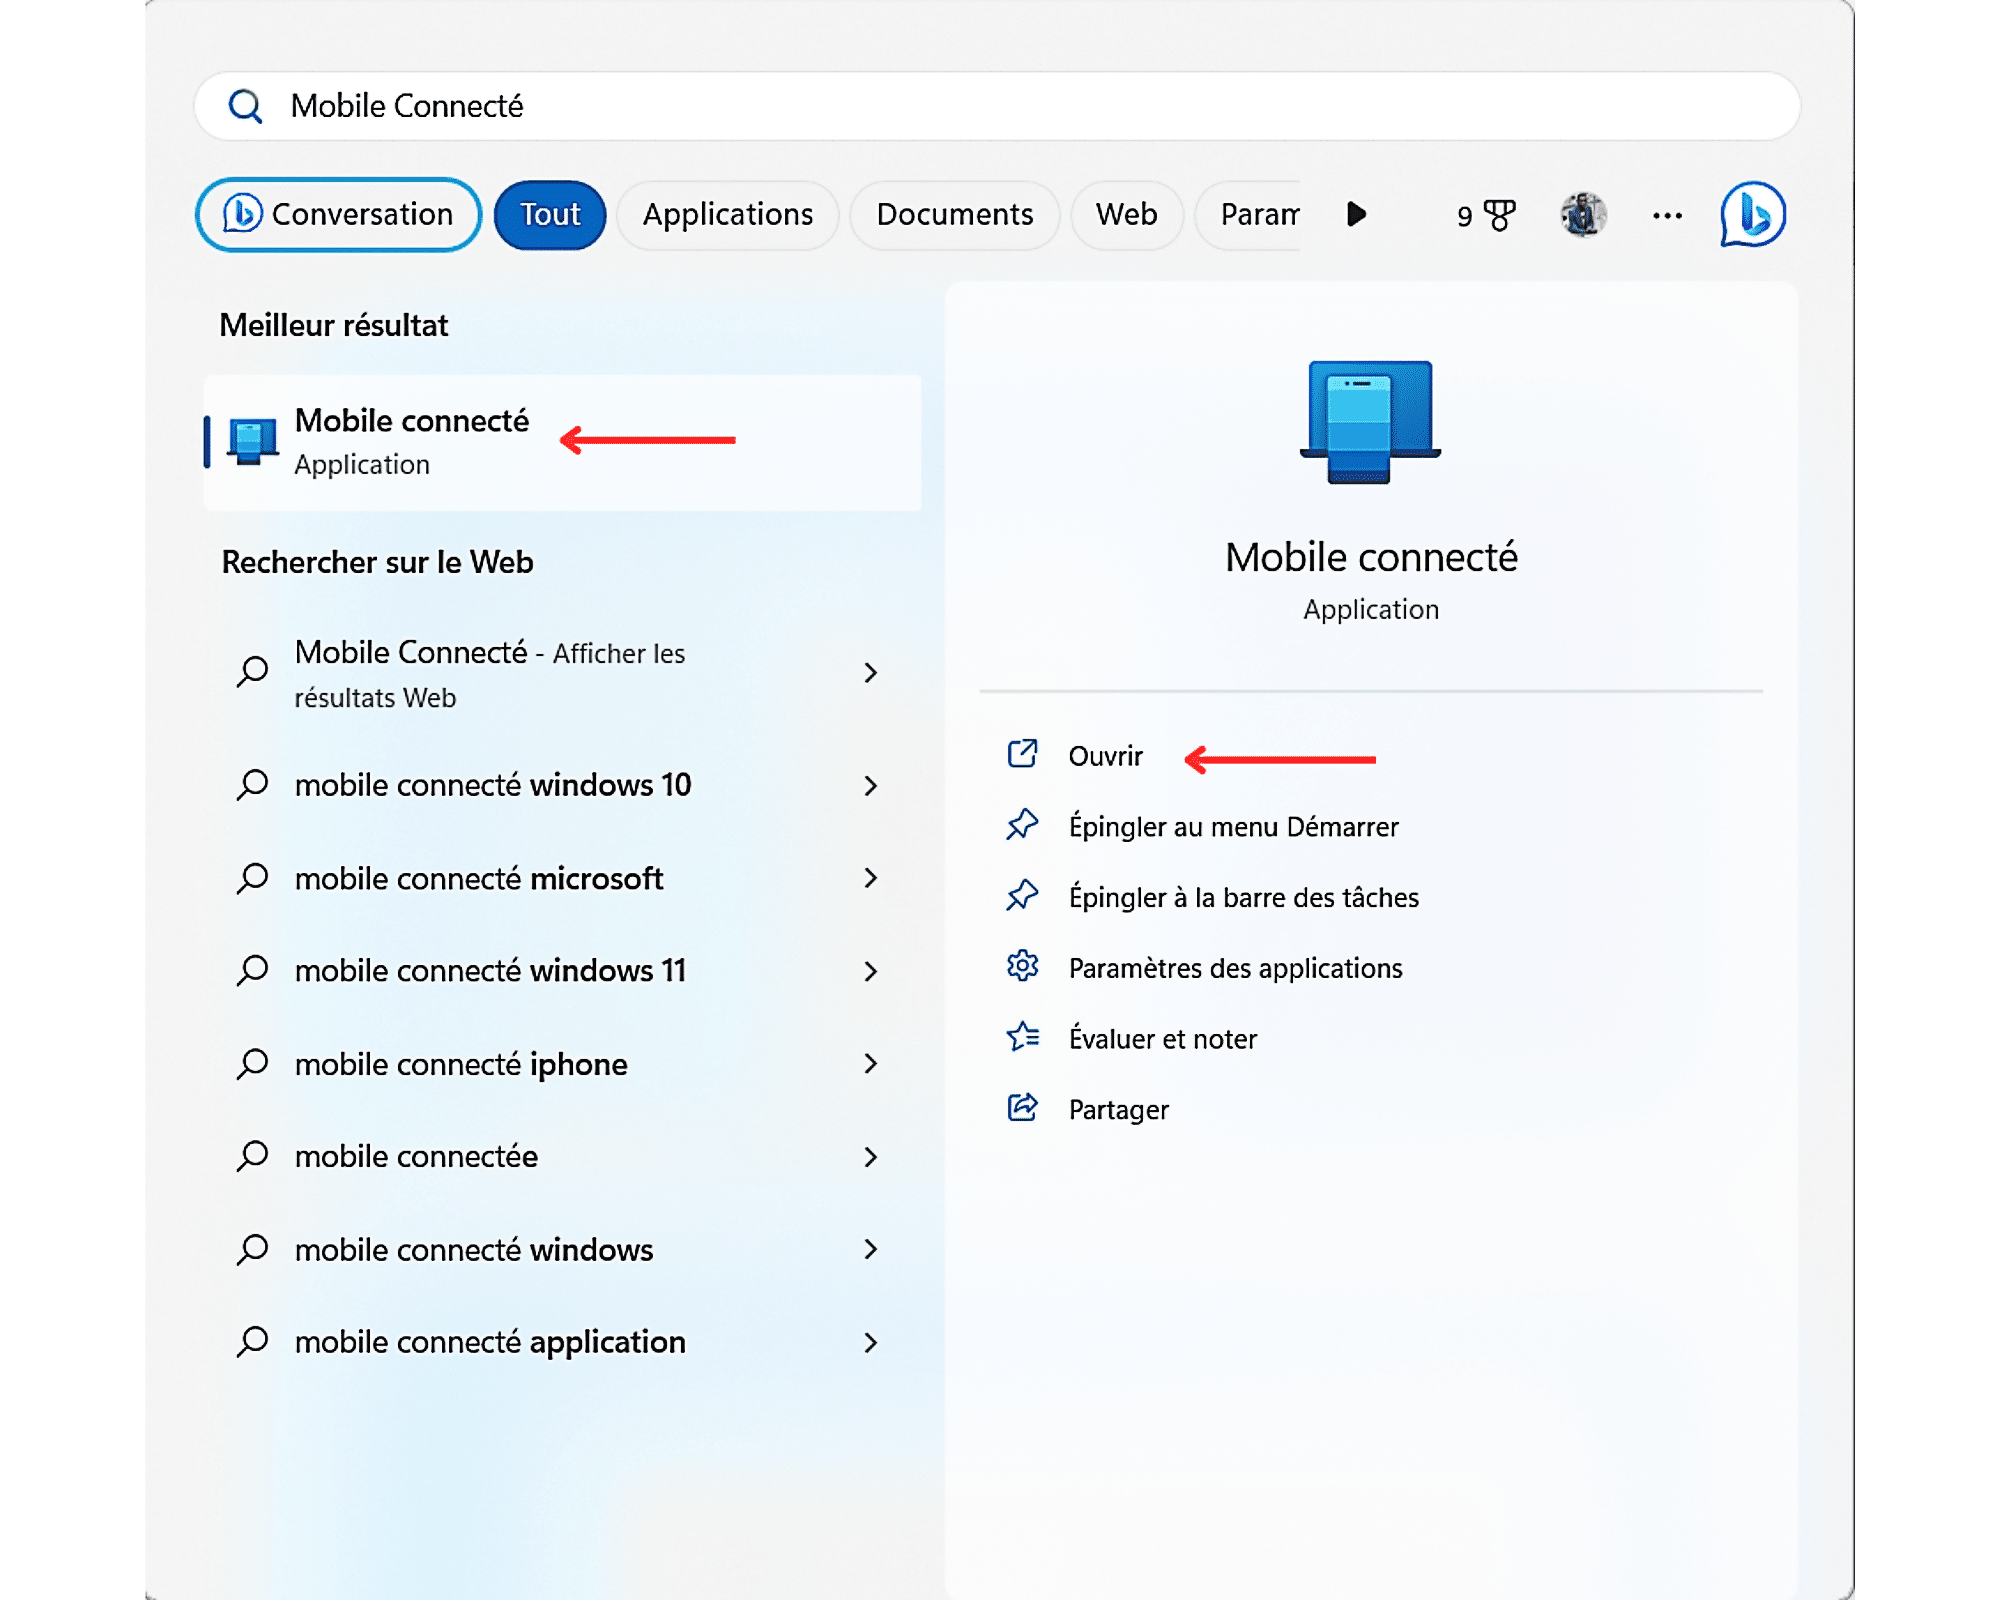Launch Bing chat from the large Bing icon

click(x=1753, y=214)
